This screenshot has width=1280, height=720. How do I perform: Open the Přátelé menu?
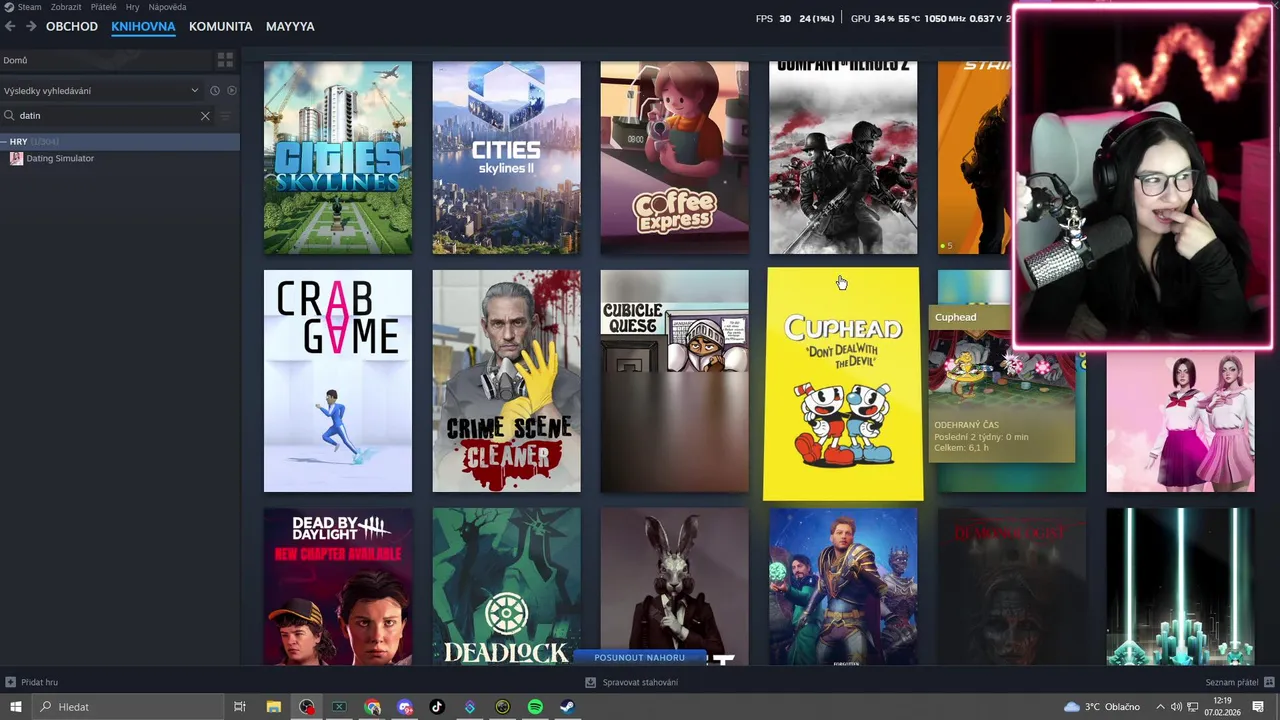(103, 7)
